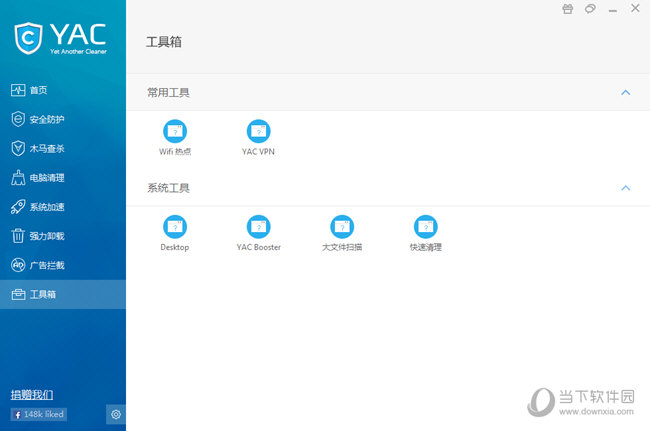Open the feedback chat bubble icon
Image resolution: width=650 pixels, height=431 pixels.
pyautogui.click(x=590, y=9)
